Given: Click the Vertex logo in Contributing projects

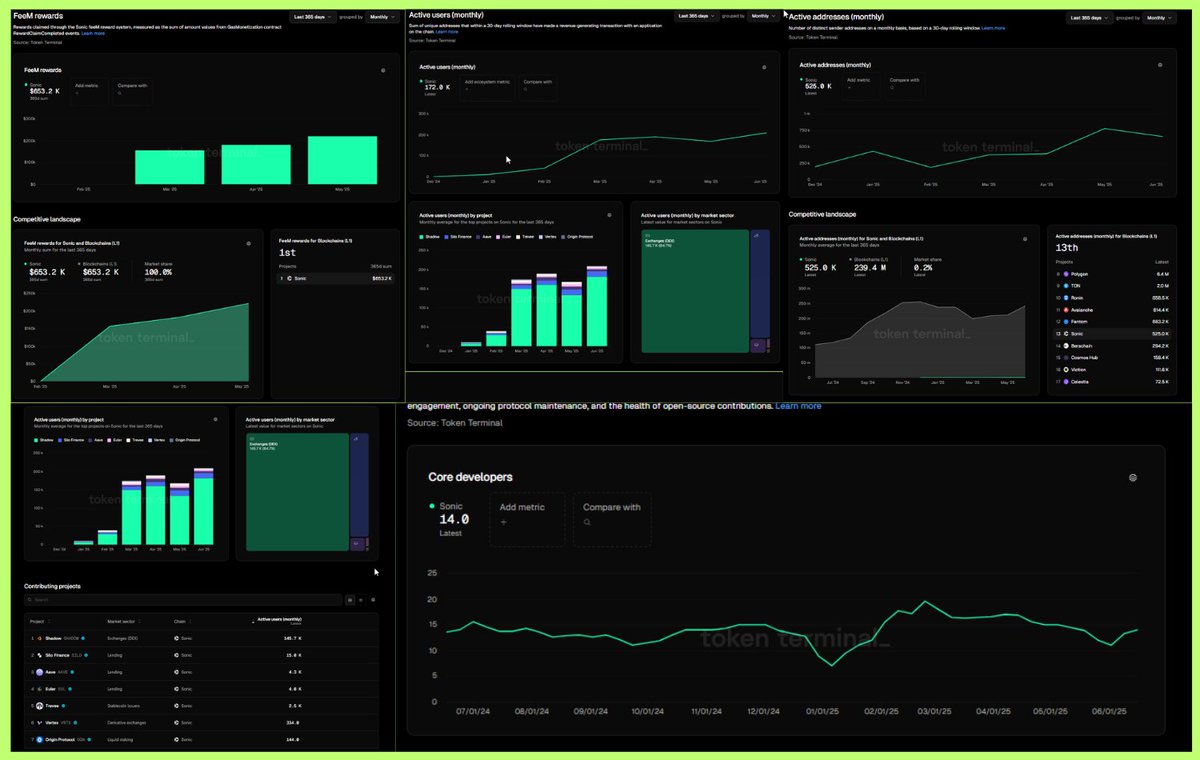Looking at the screenshot, I should coord(41,722).
